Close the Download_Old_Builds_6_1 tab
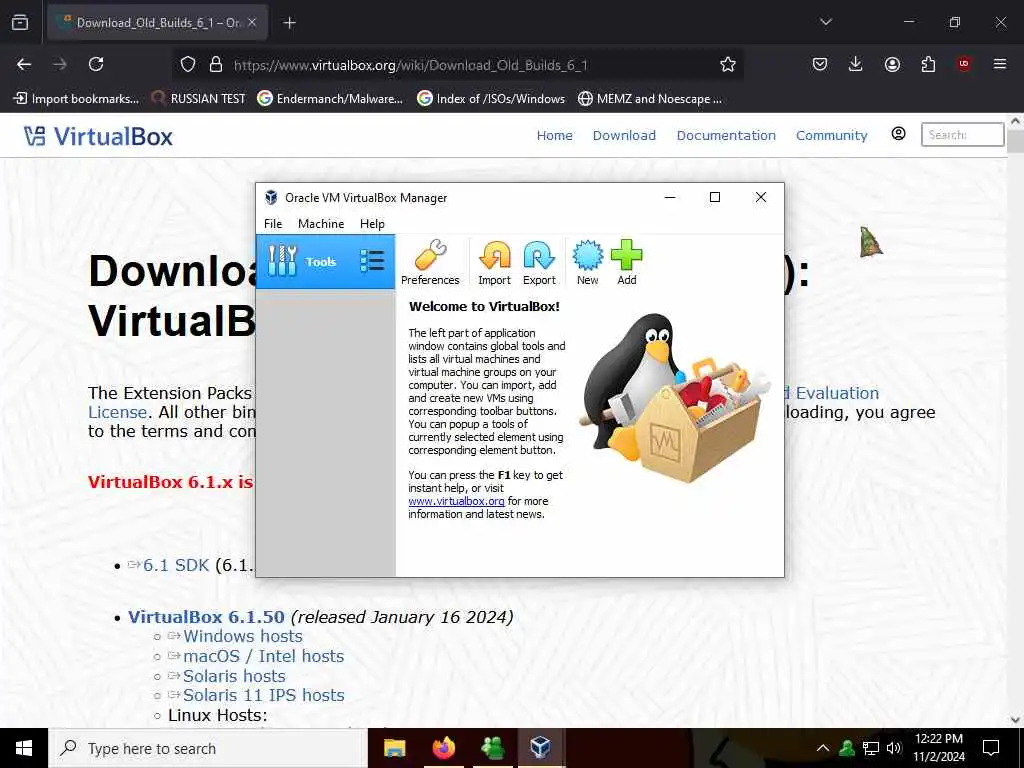Screen dimensions: 1024x768 252,22
